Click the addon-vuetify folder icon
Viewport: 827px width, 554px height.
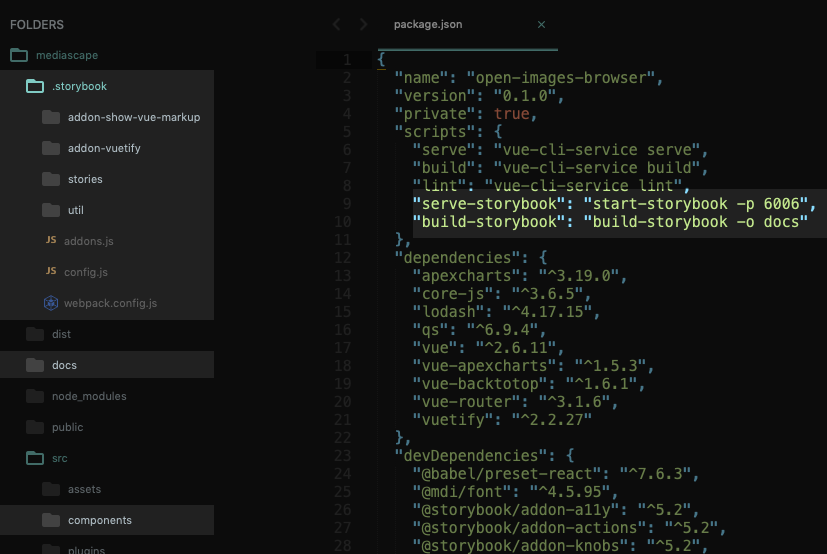click(51, 148)
